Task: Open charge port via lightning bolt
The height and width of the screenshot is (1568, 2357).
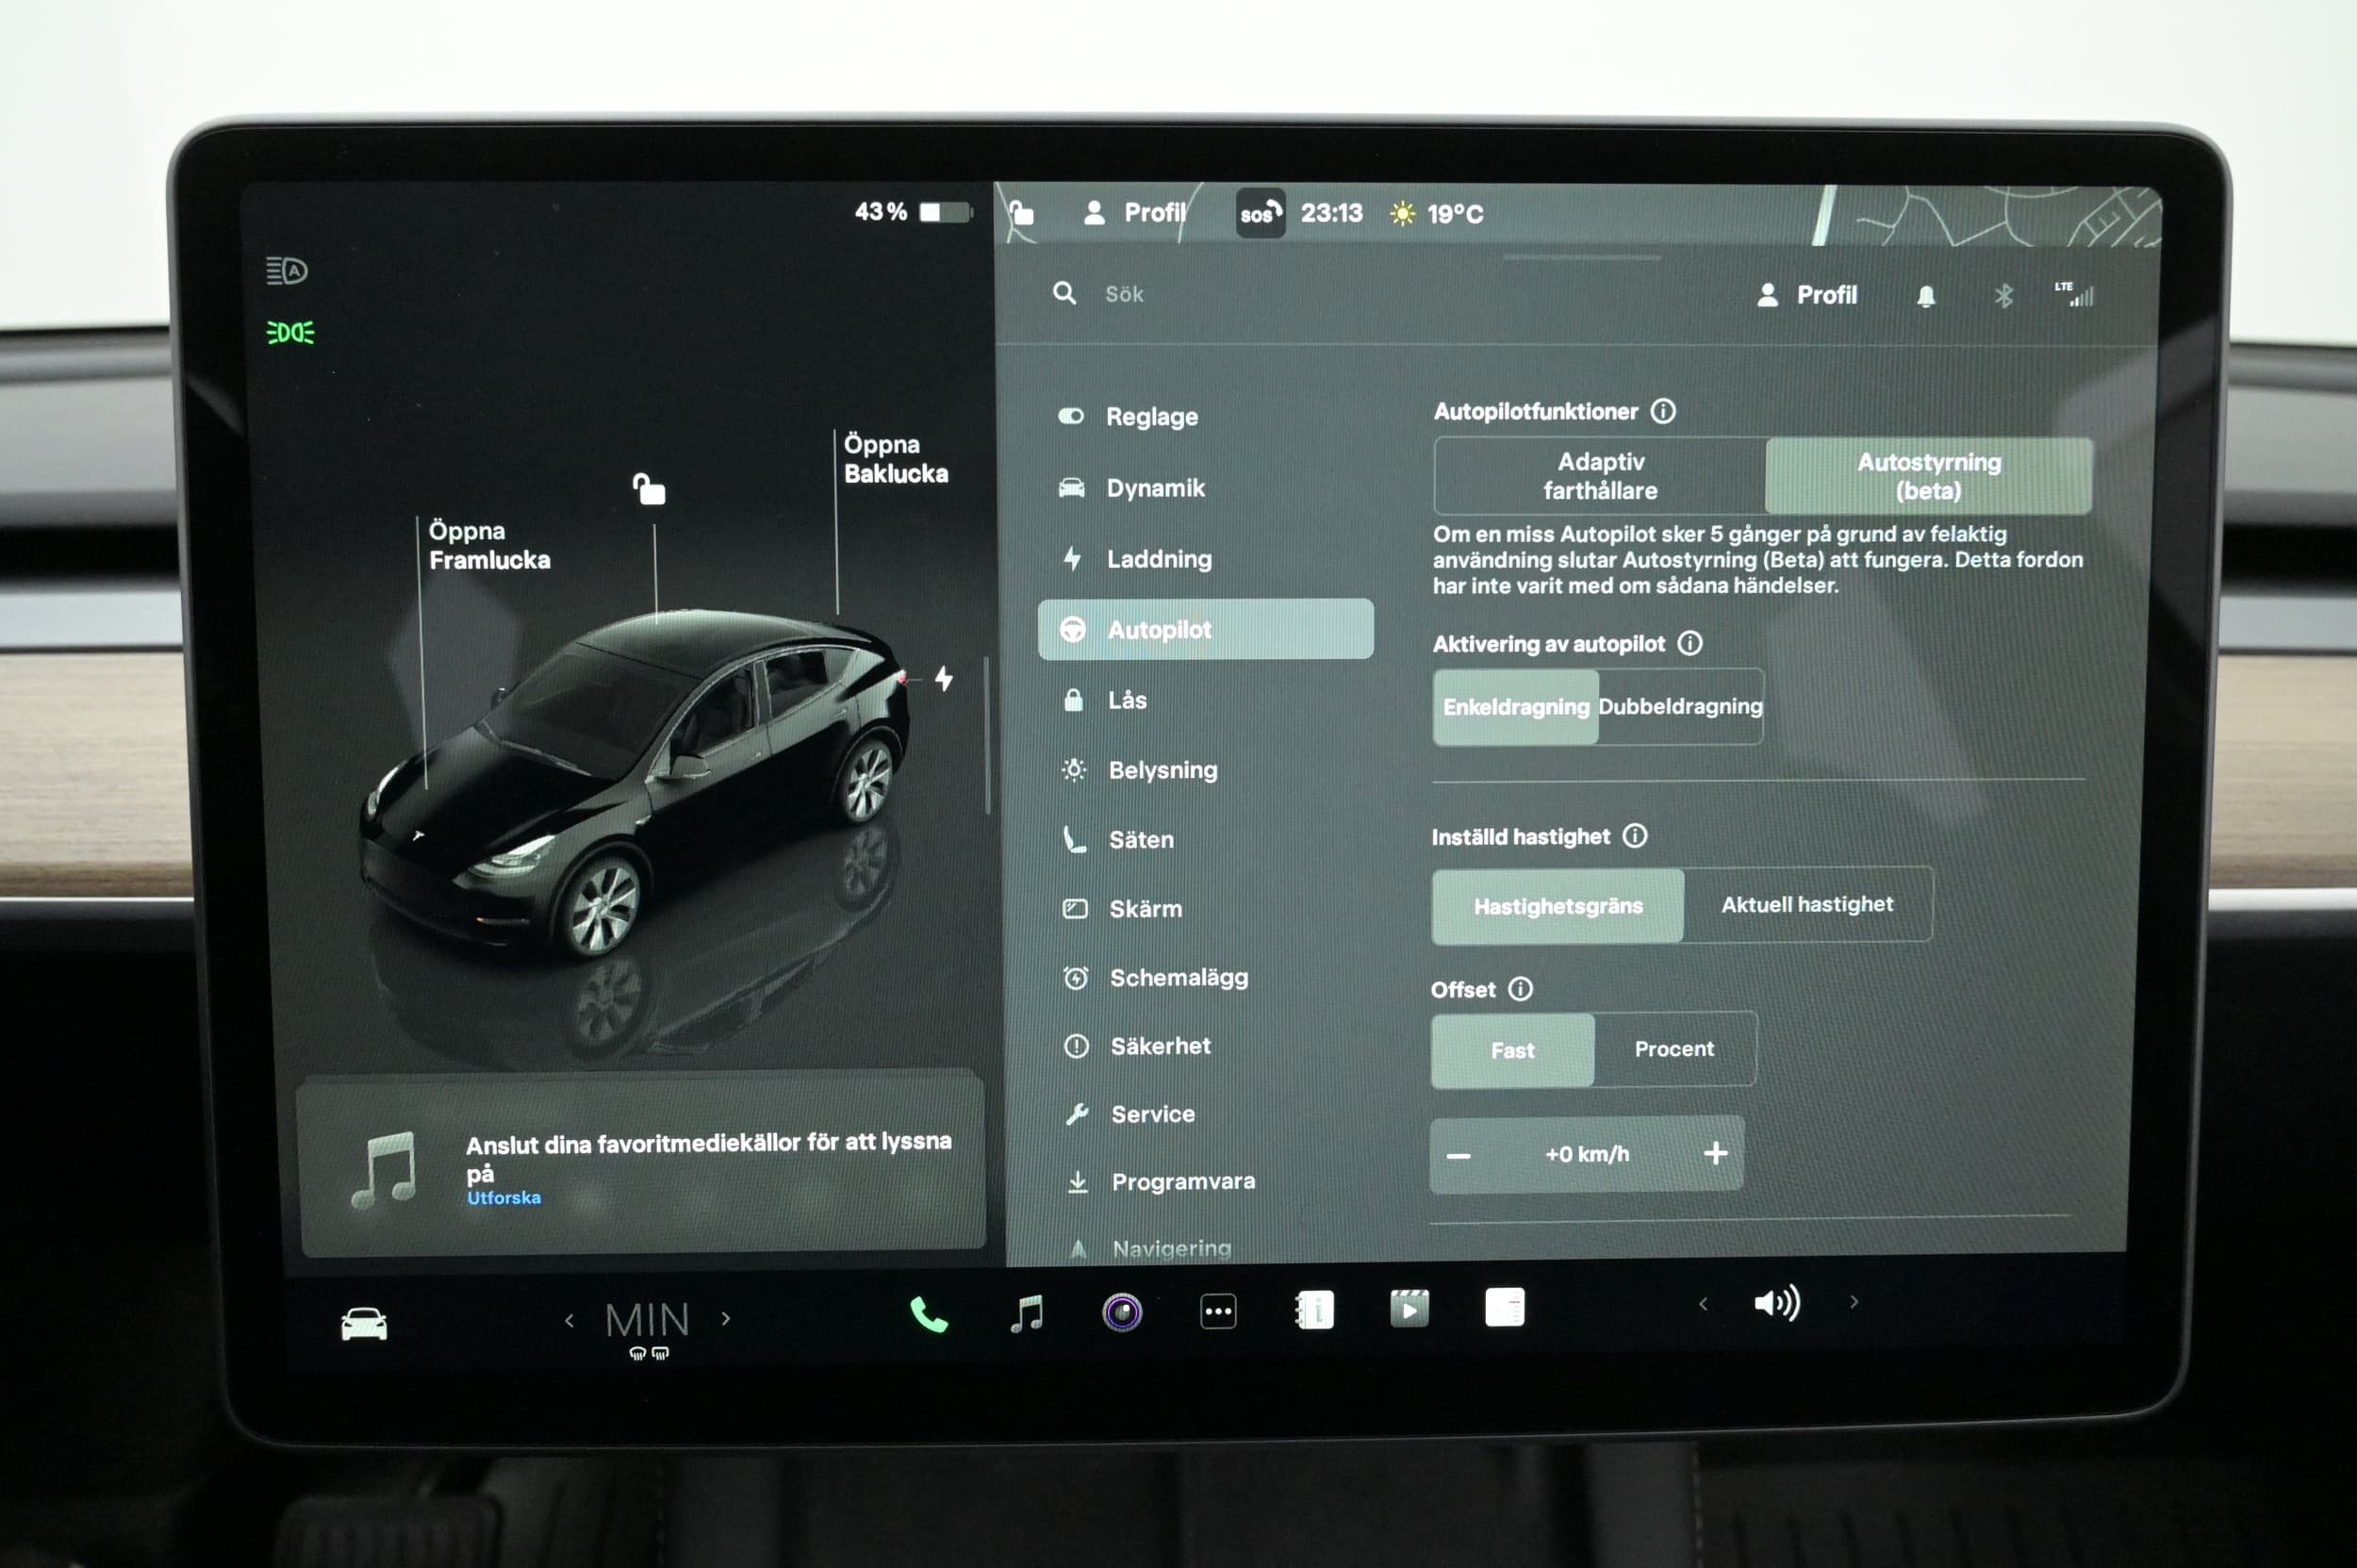Action: coord(944,679)
